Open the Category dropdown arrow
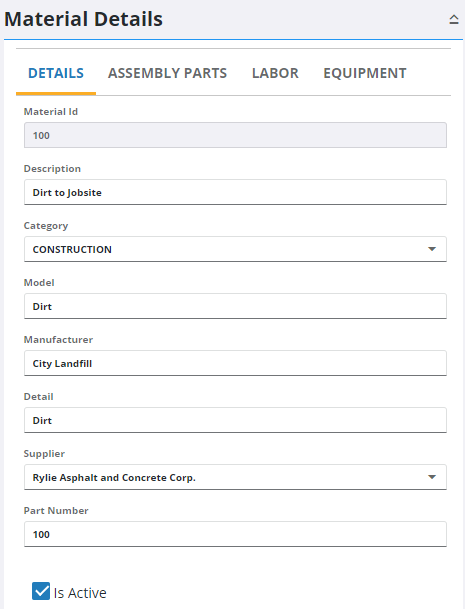Image resolution: width=465 pixels, height=609 pixels. click(x=432, y=249)
